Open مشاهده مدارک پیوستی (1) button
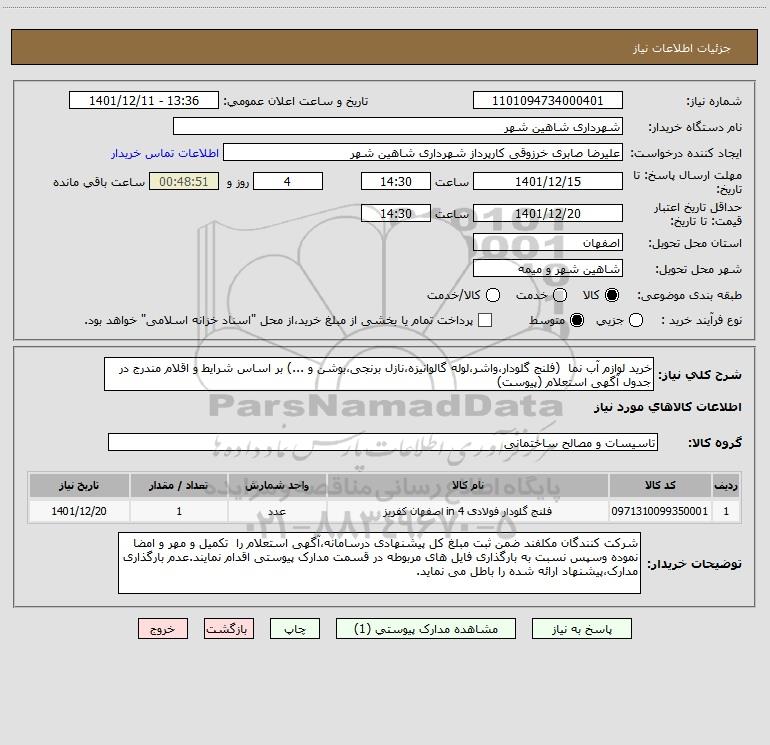Image resolution: width=770 pixels, height=745 pixels. (x=426, y=629)
